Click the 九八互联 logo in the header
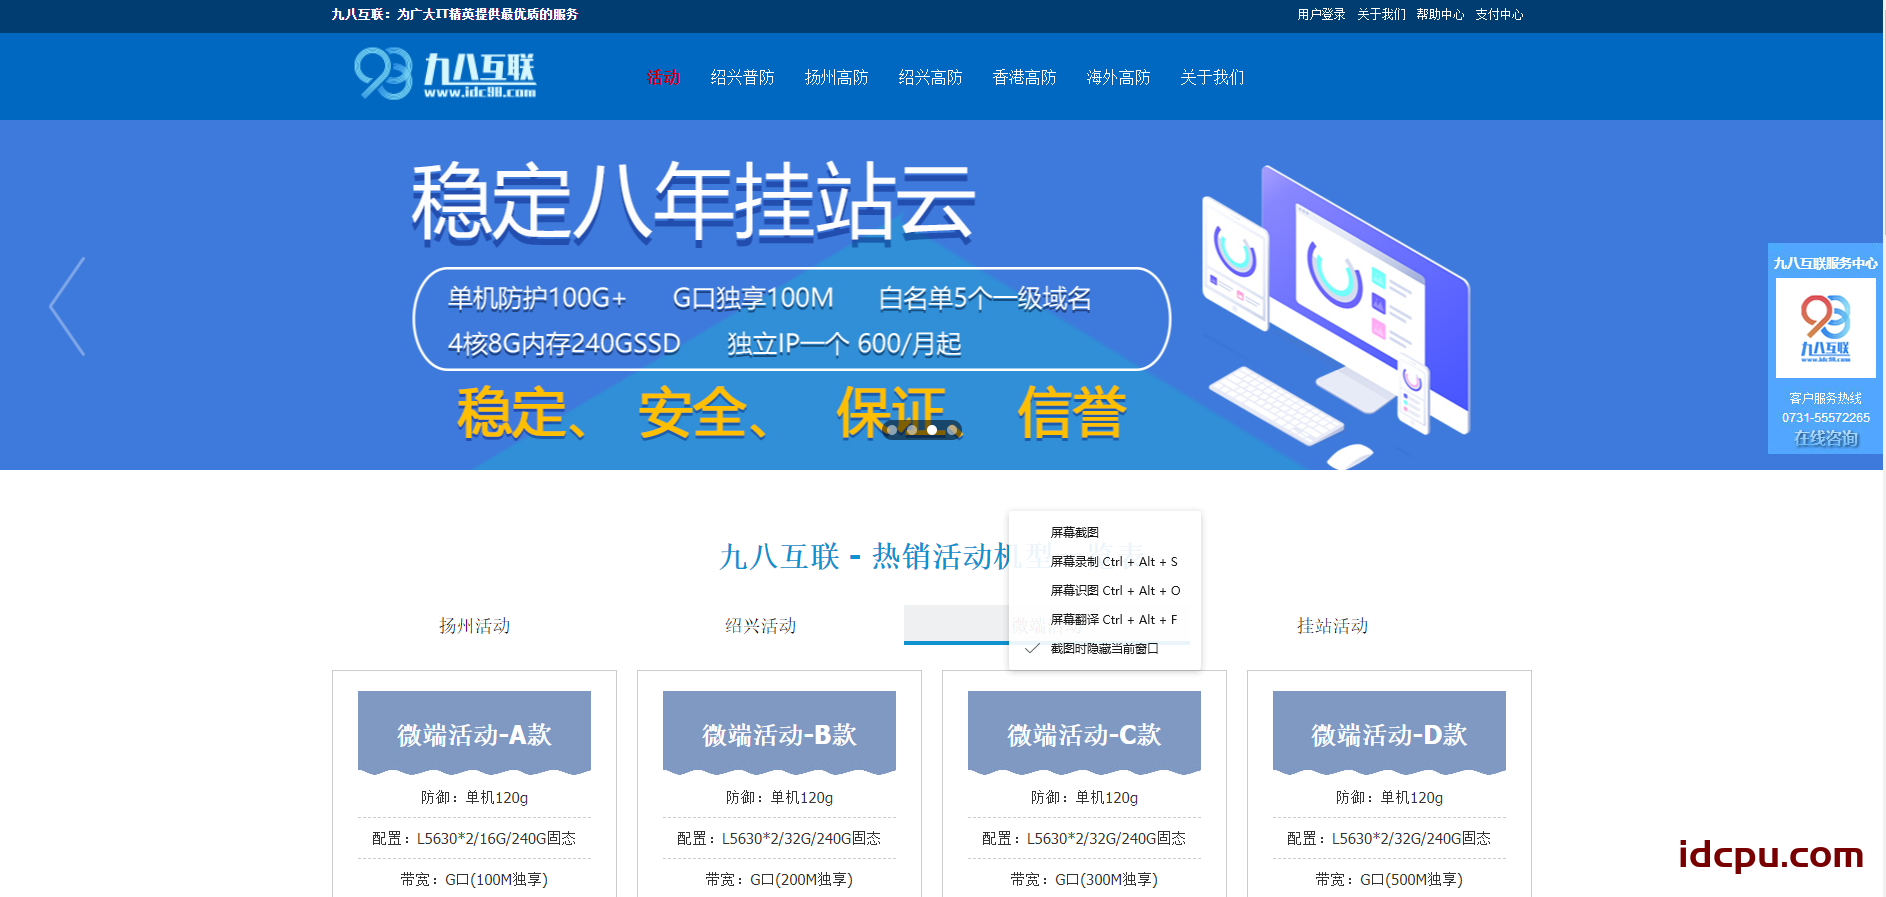 pos(445,74)
